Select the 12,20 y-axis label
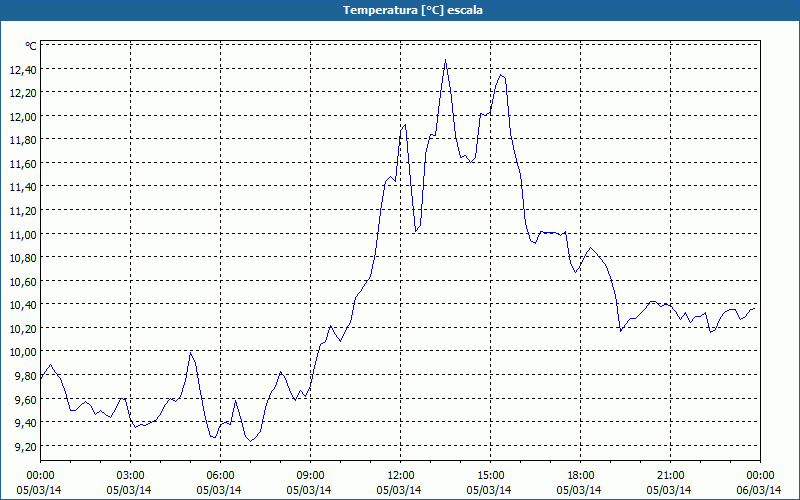The image size is (800, 500). click(x=23, y=93)
